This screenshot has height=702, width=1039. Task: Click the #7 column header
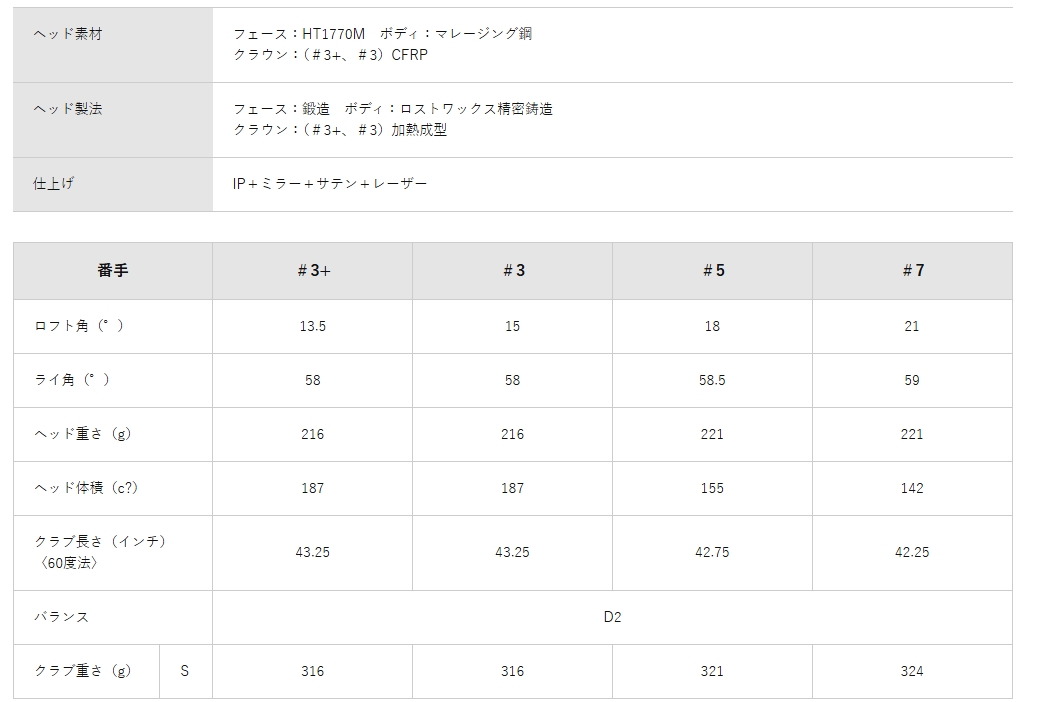912,270
